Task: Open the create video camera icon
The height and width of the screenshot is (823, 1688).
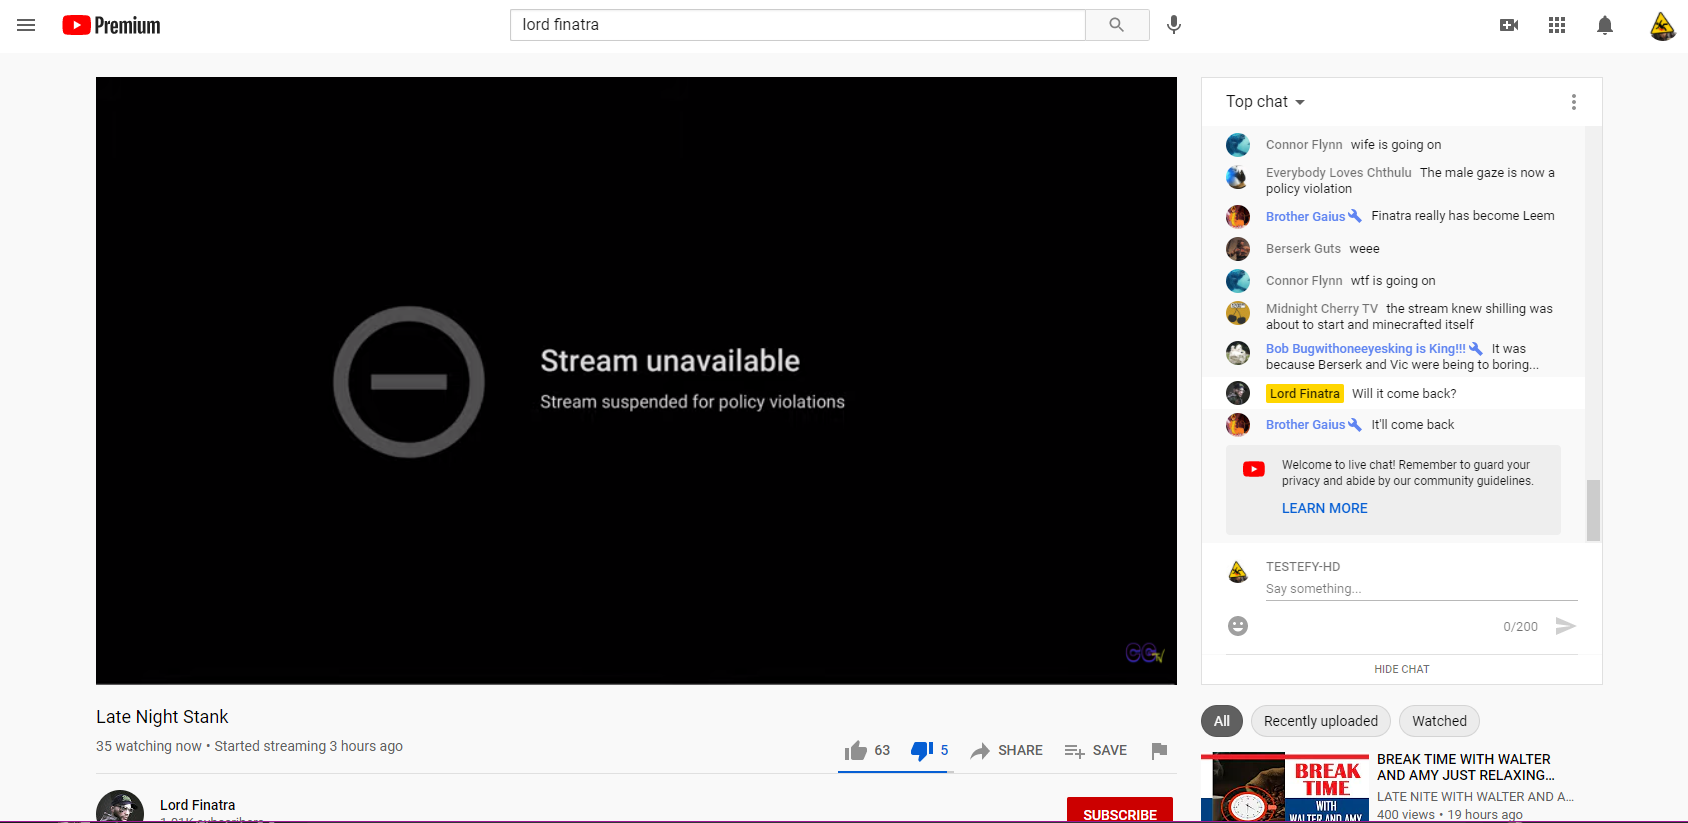Action: (x=1509, y=25)
